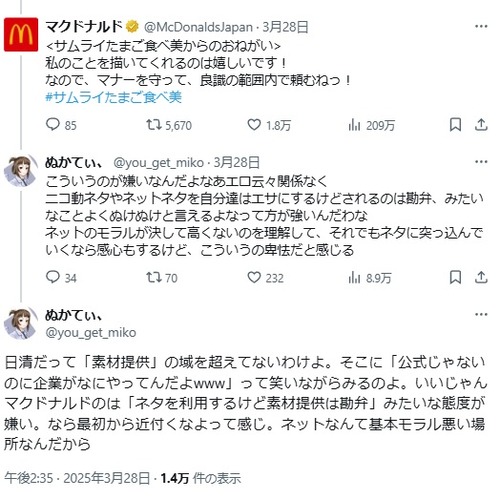Open more menu on the main ぬかてぃ、 tweet
Viewport: 500px width, 499px height.
[481, 314]
